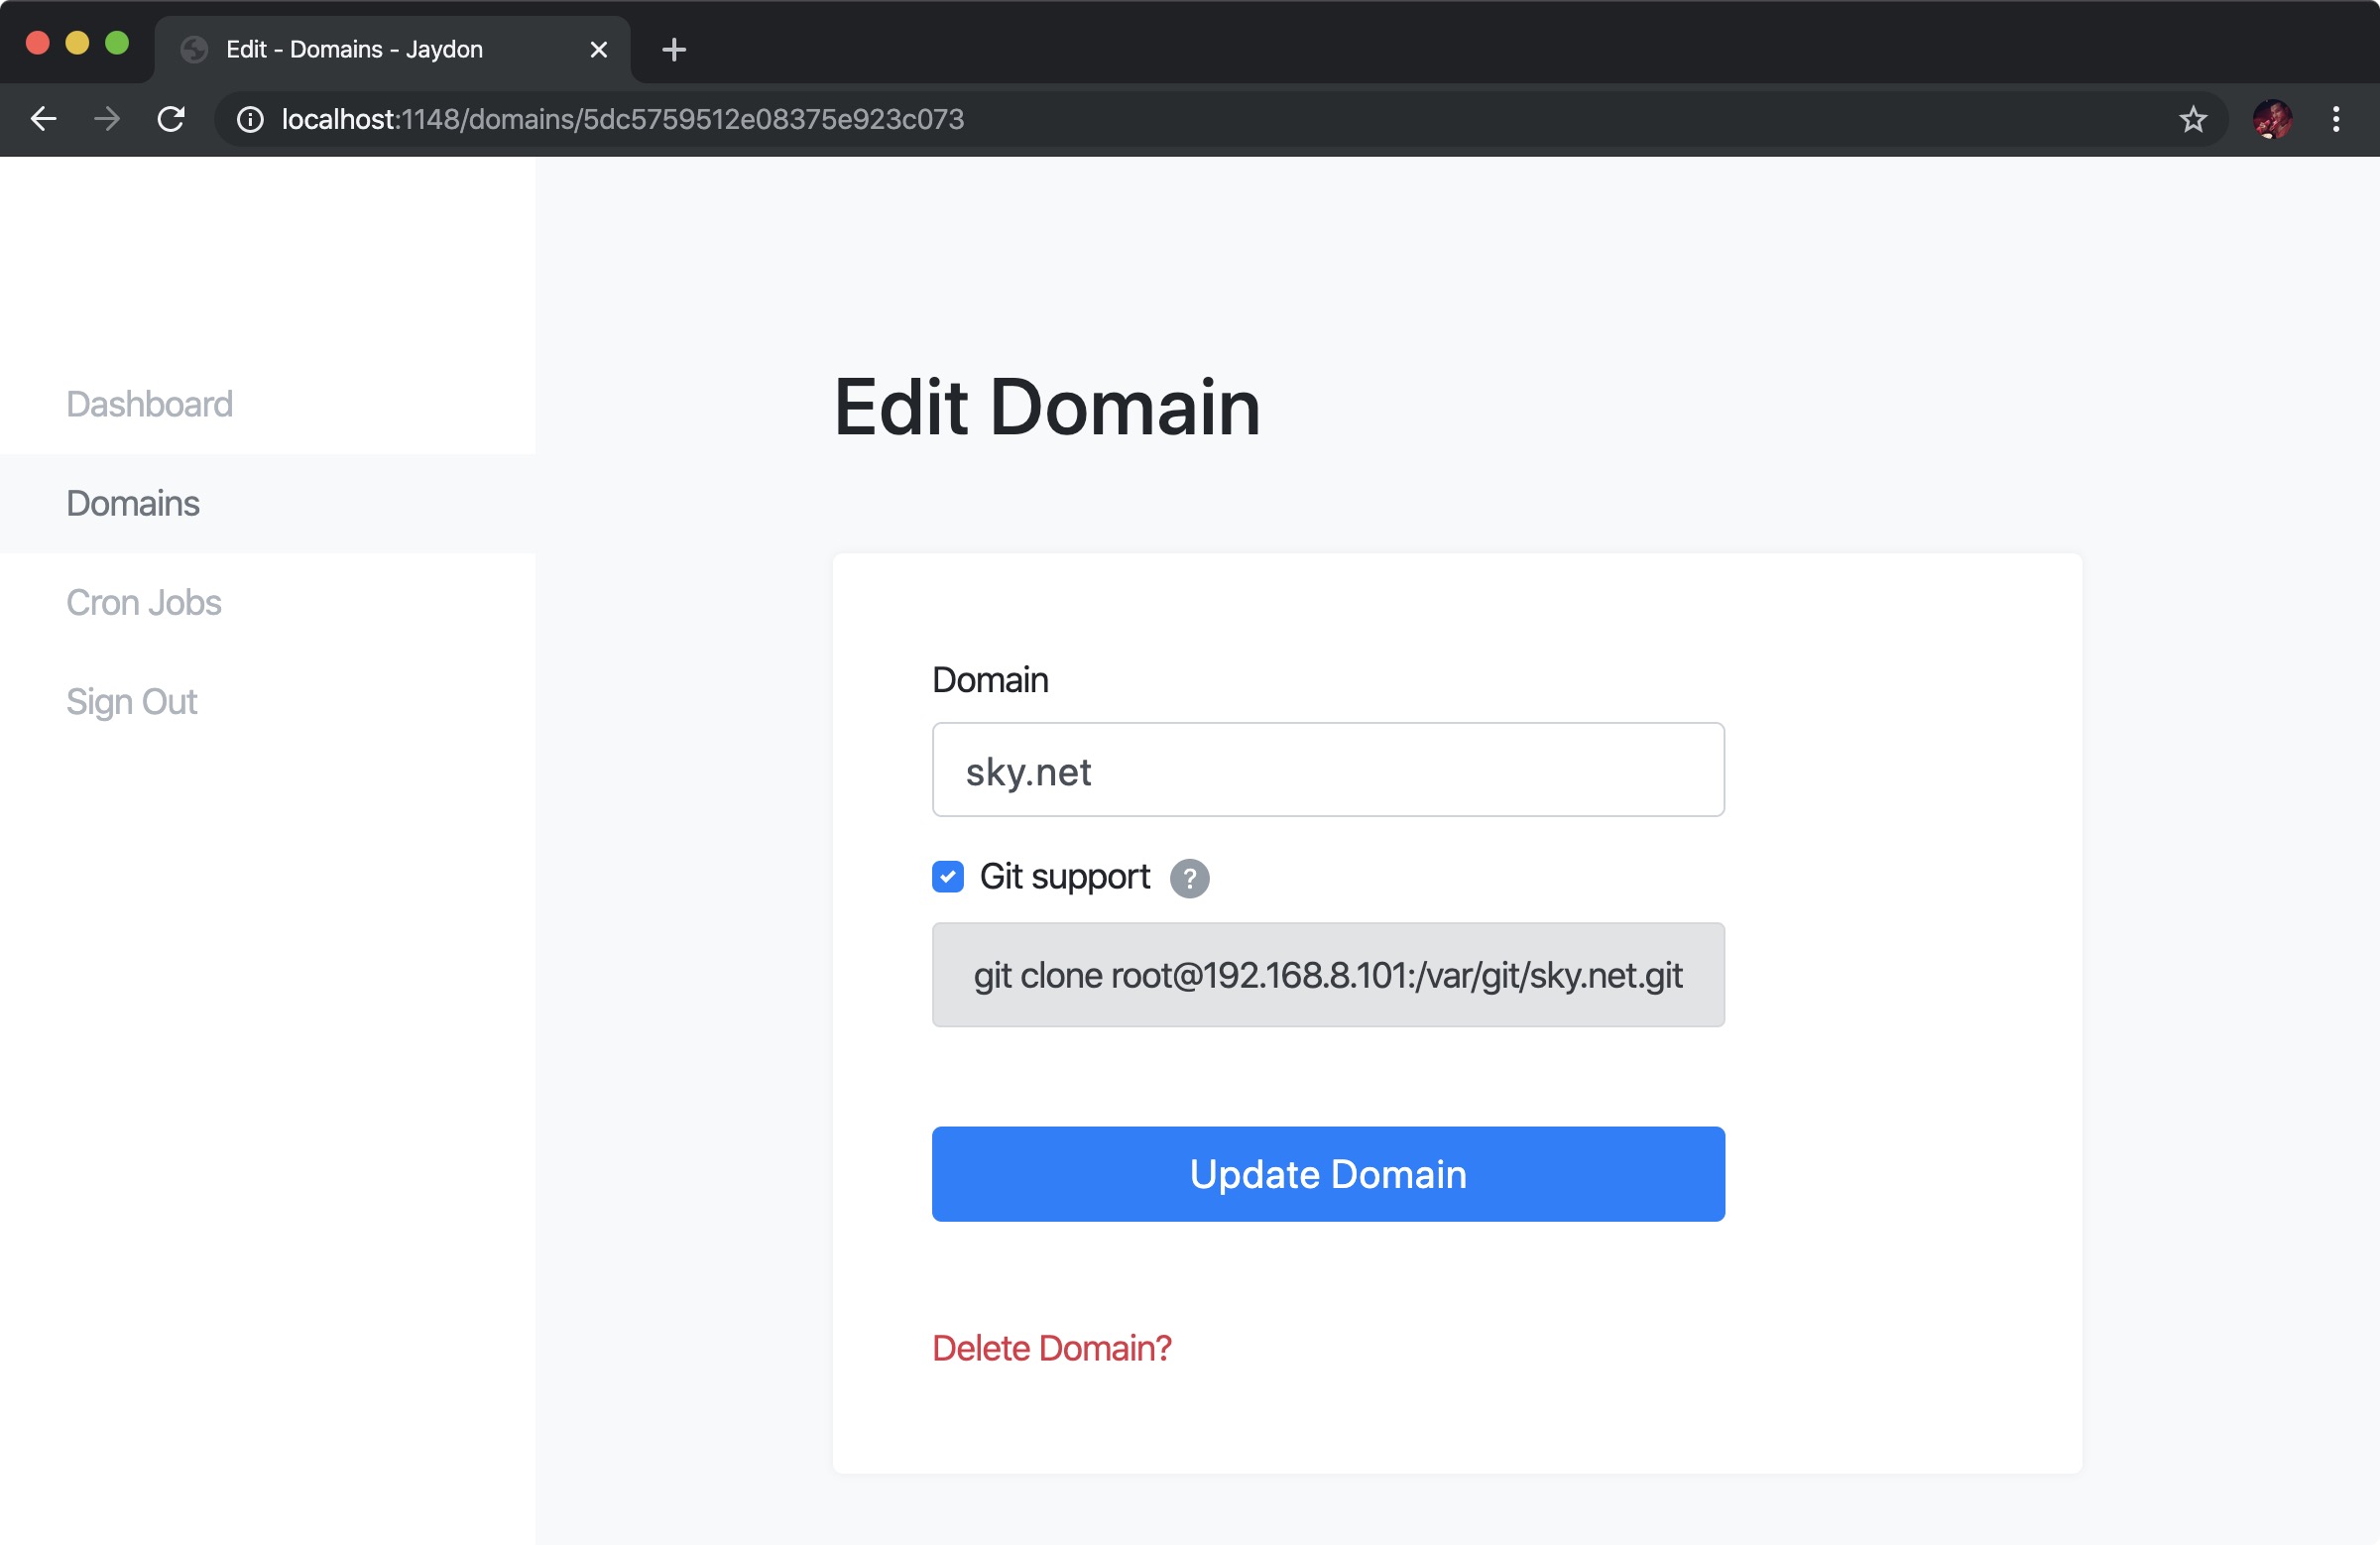The width and height of the screenshot is (2380, 1545).
Task: Click the Delete Domain? link
Action: tap(1051, 1348)
